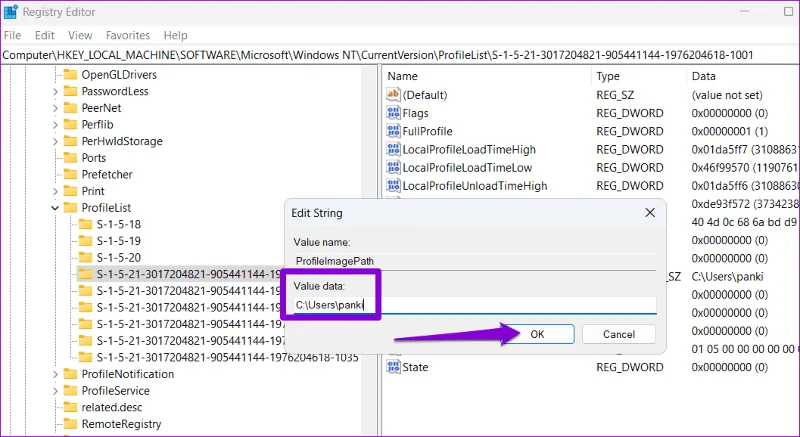The image size is (800, 437).
Task: Click the 0x00000001 (1) data cell
Action: click(x=730, y=131)
